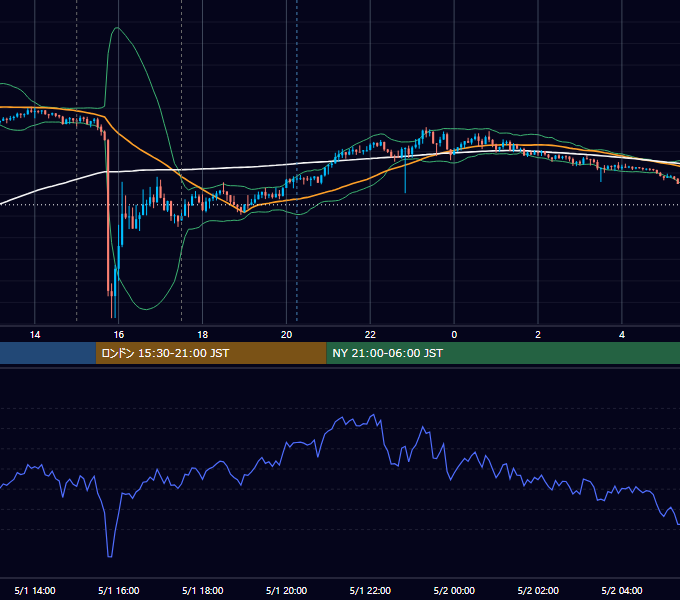Click the 20 hour axis label
Viewport: 680px width, 600px height.
[x=286, y=335]
